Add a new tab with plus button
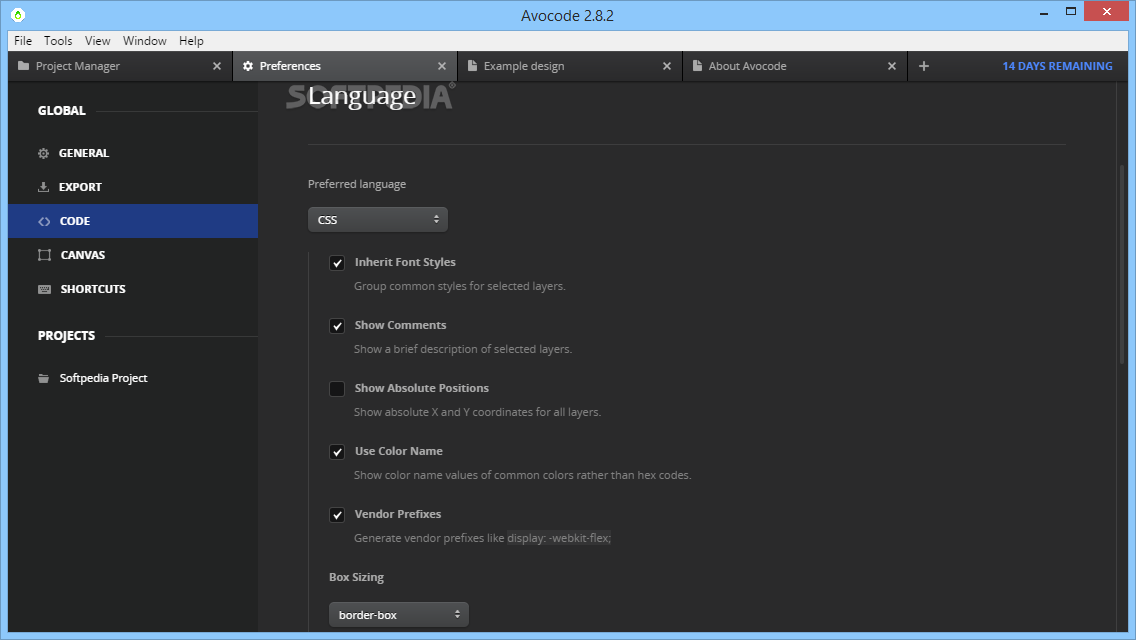This screenshot has height=640, width=1136. pyautogui.click(x=924, y=66)
